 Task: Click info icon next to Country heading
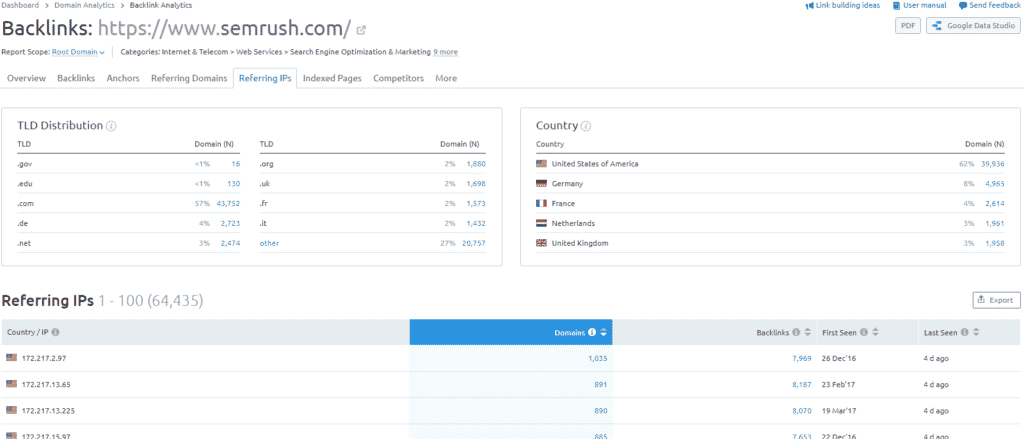pos(586,126)
